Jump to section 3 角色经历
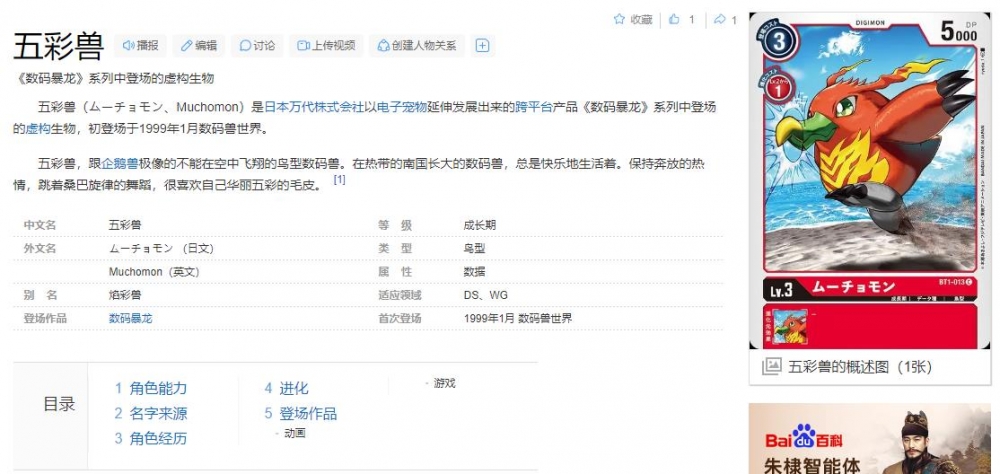1000x474 pixels. (151, 438)
